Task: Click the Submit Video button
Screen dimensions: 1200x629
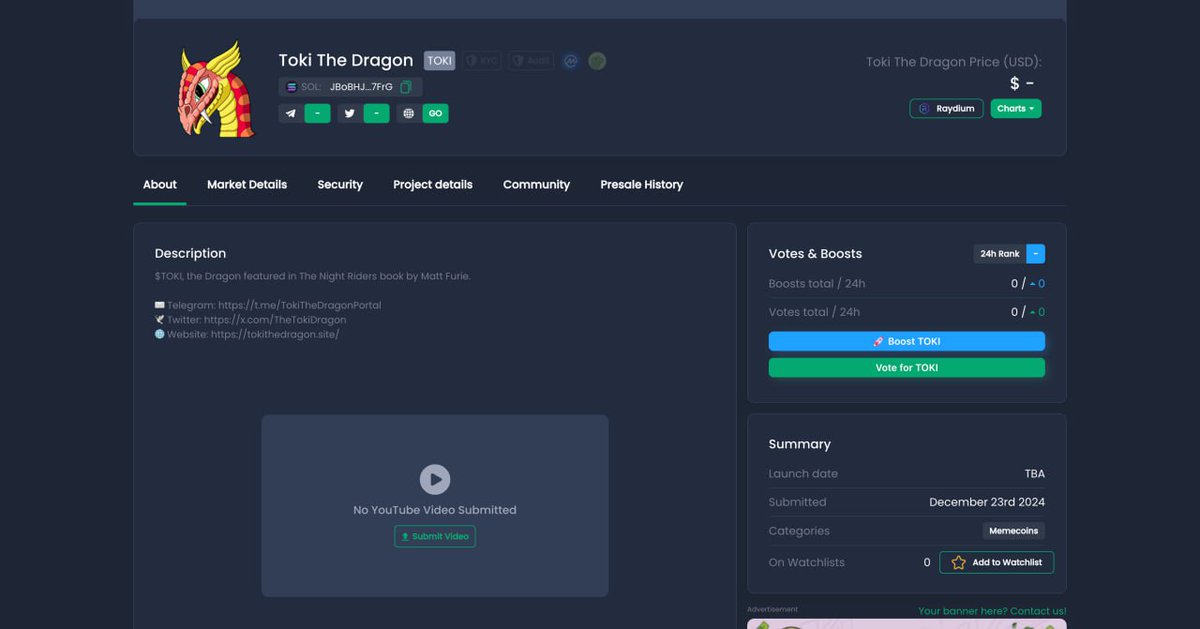Action: (435, 537)
